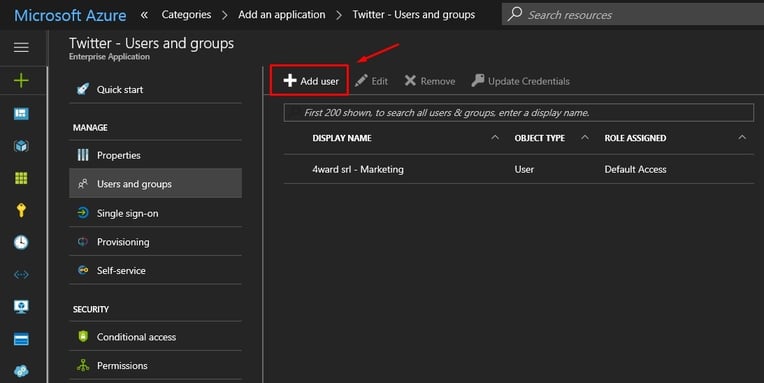Click the User object type cell
The height and width of the screenshot is (383, 764).
point(524,169)
